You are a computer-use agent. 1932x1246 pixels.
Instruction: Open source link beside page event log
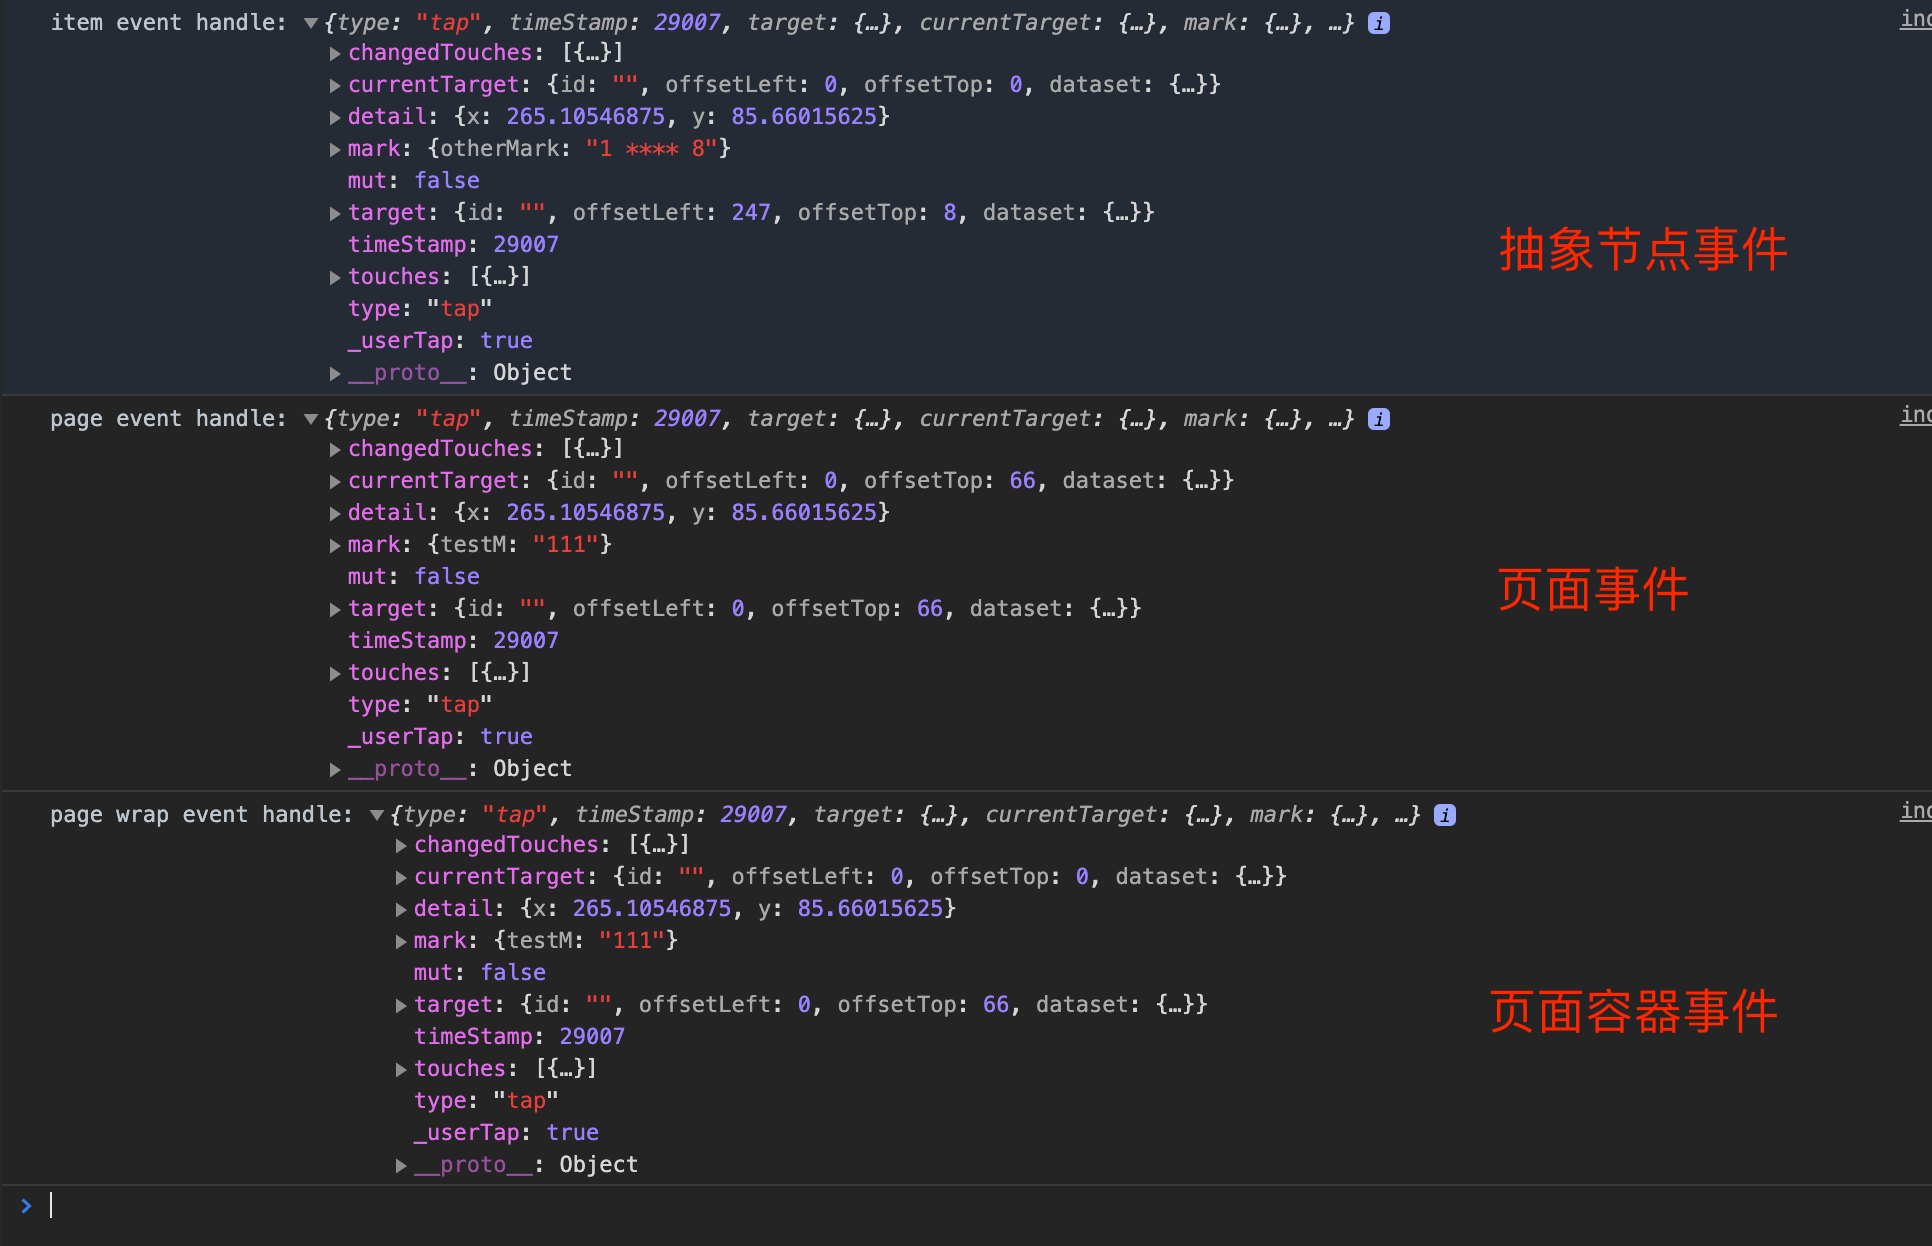pos(1915,415)
